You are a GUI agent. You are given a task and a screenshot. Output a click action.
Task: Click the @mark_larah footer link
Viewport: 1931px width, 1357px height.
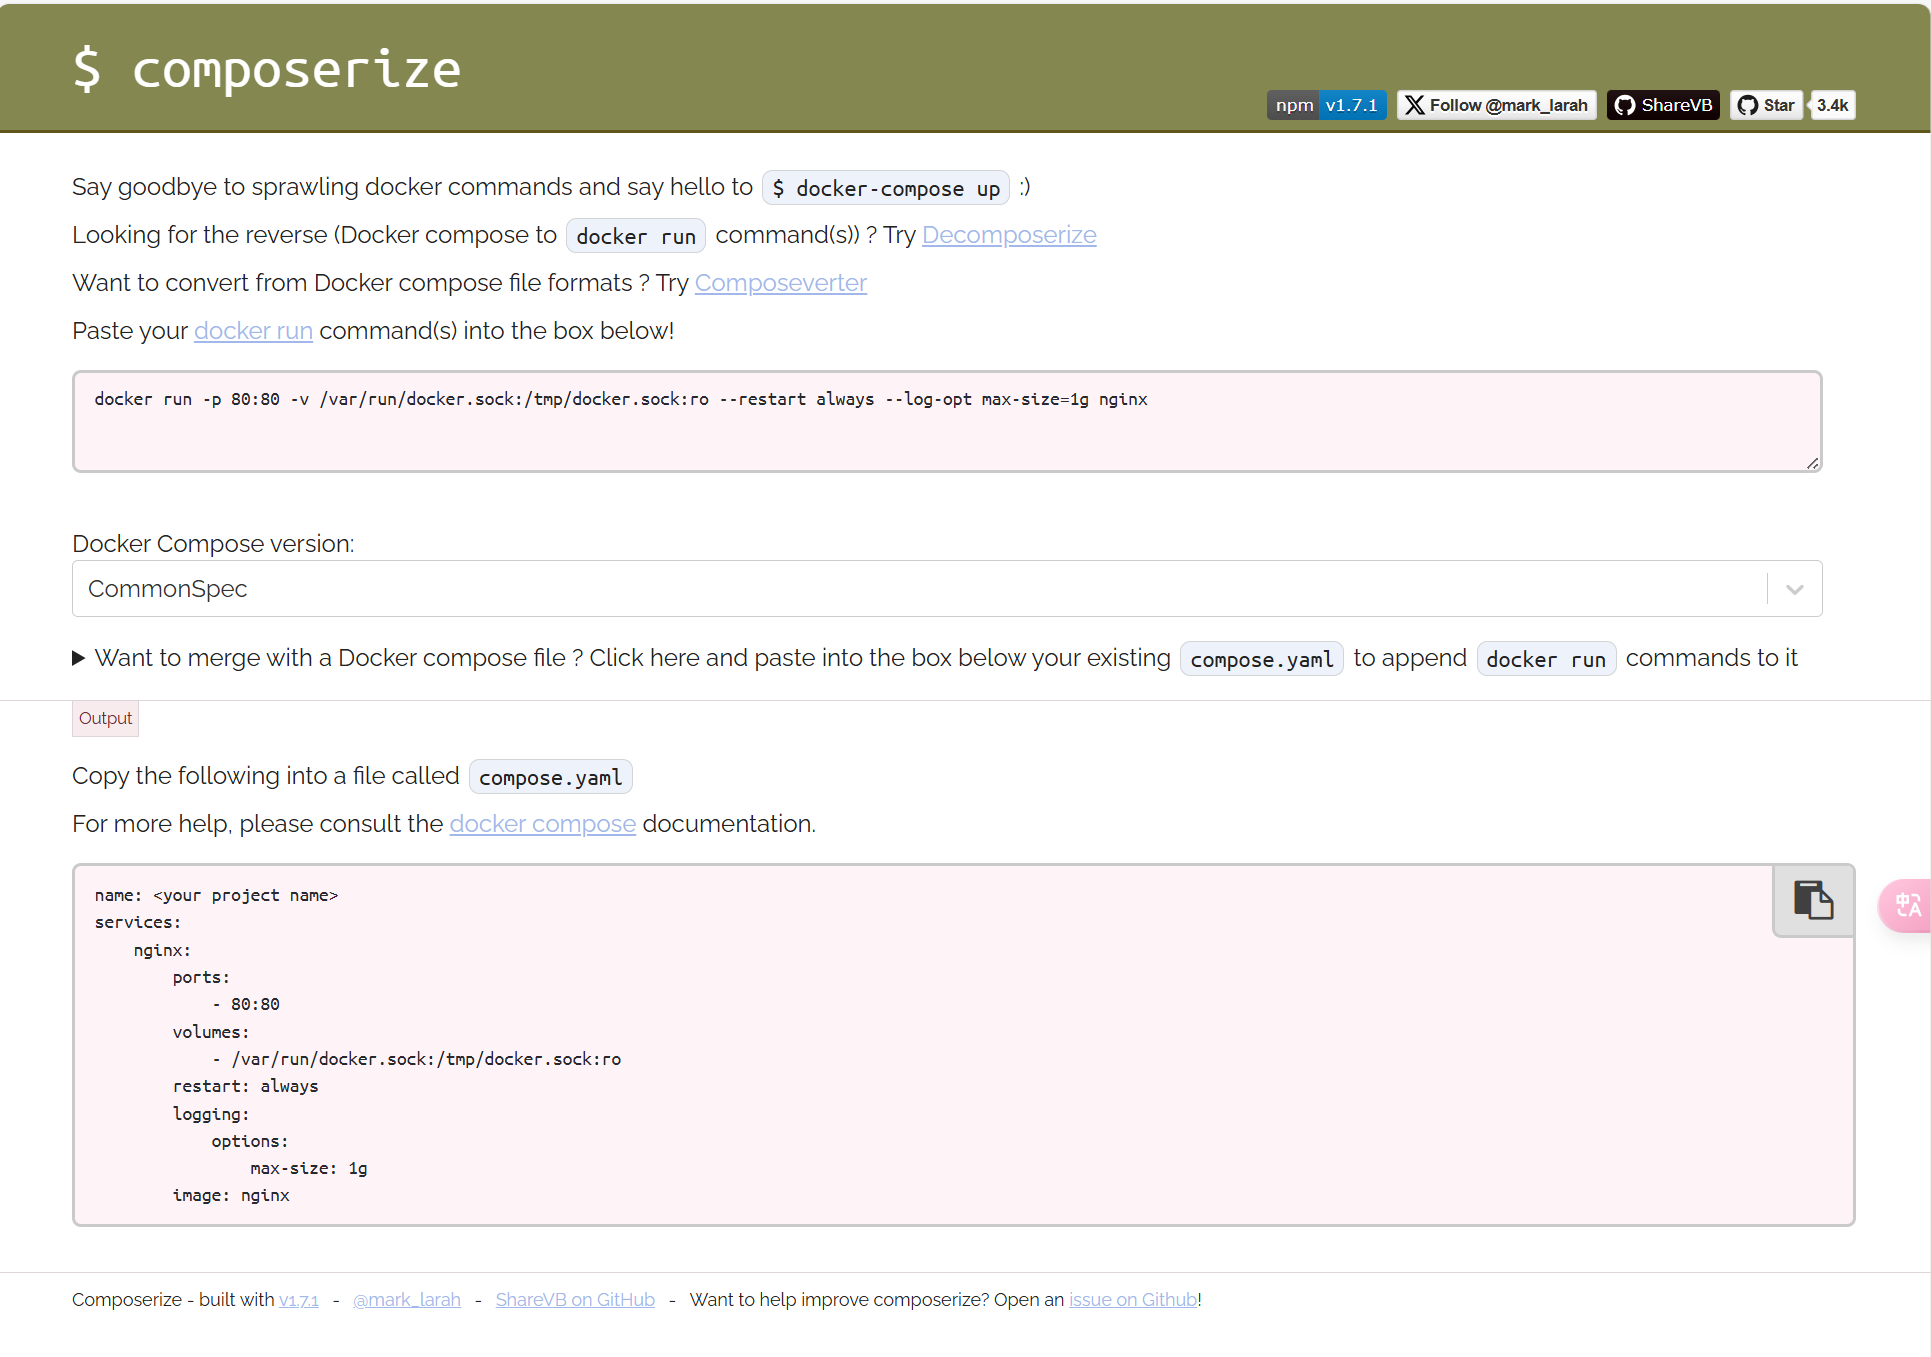tap(407, 1299)
